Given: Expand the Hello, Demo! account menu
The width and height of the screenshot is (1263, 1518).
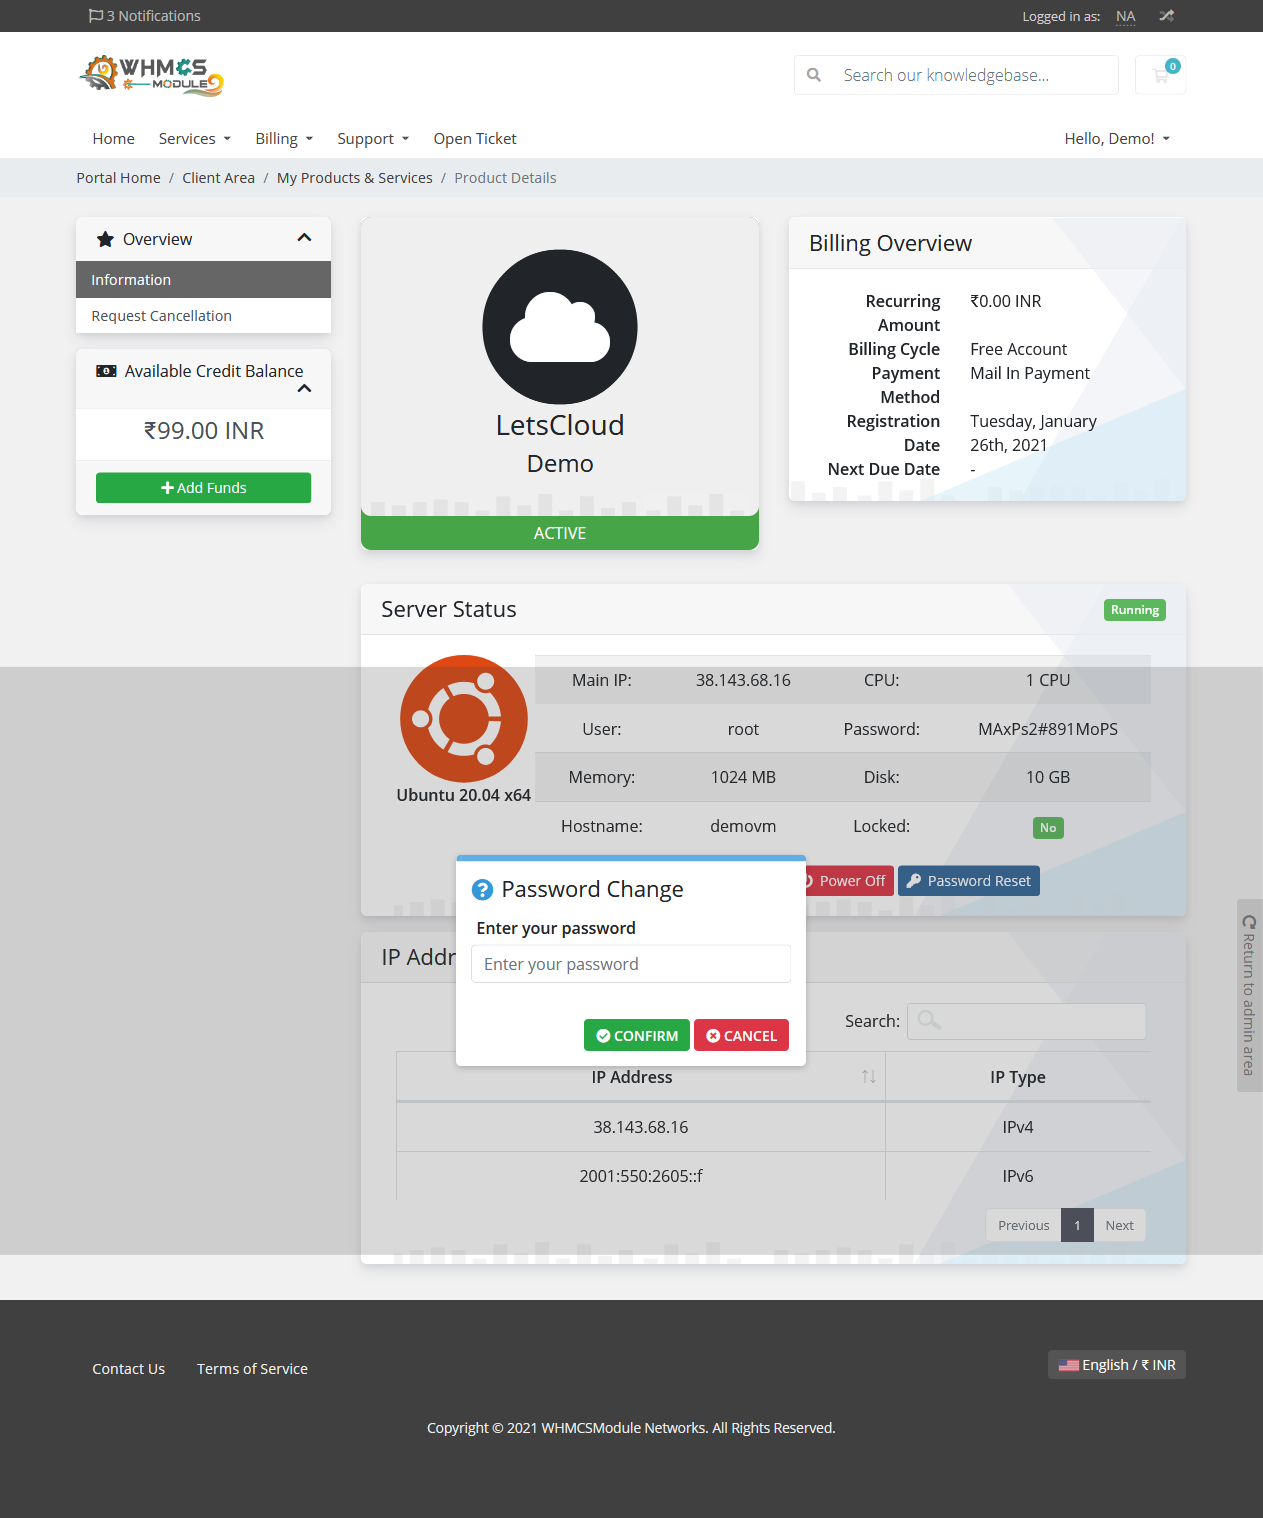Looking at the screenshot, I should click(1117, 139).
